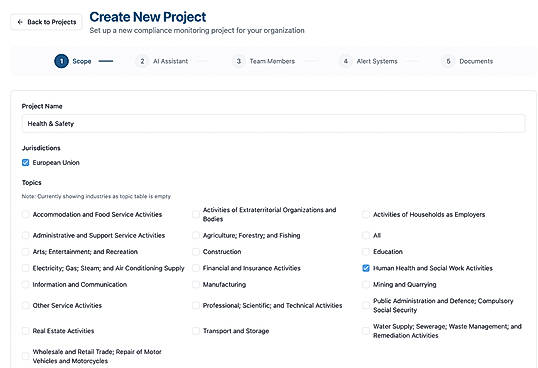Check Public Administration and Defence topic
538x368 pixels.
tap(366, 306)
